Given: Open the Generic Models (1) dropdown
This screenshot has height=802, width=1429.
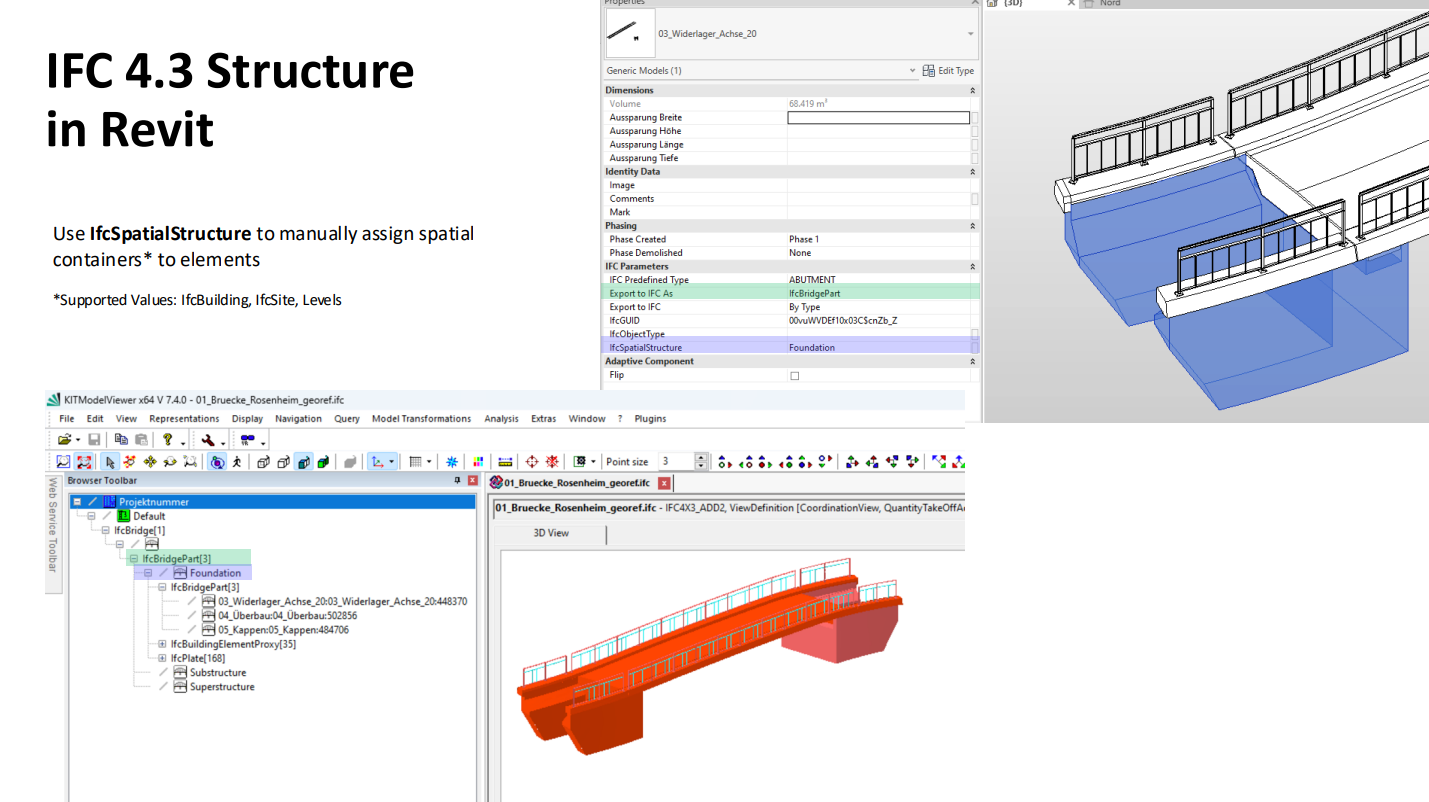Looking at the screenshot, I should (x=911, y=71).
